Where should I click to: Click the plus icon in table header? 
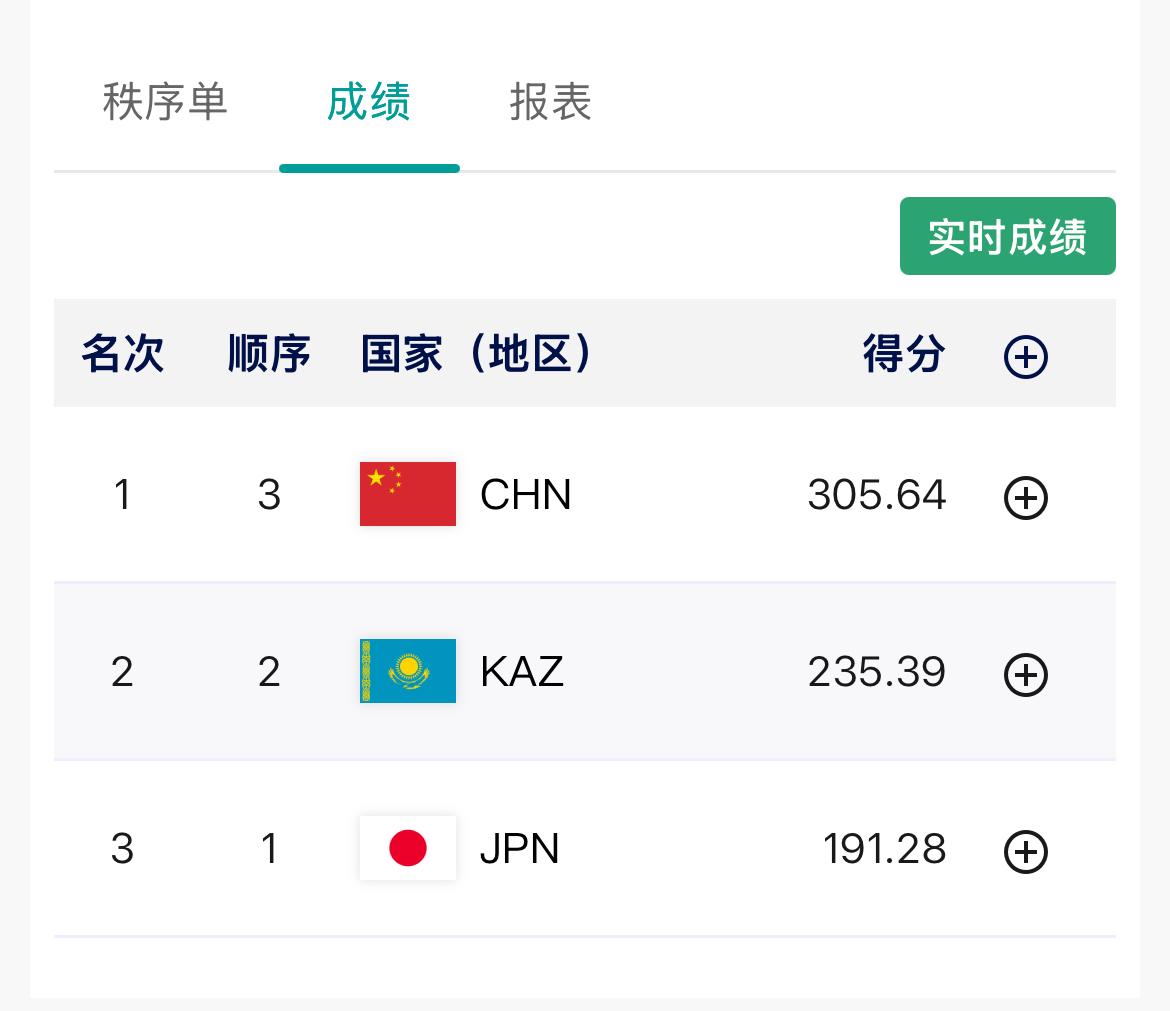(1025, 356)
